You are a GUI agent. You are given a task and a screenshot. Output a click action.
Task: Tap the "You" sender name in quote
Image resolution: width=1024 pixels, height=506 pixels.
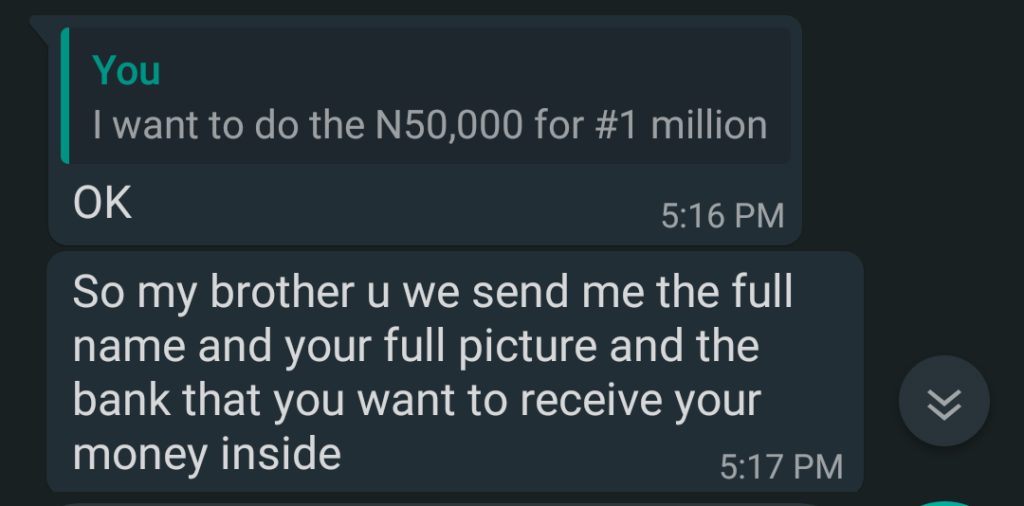coord(126,71)
